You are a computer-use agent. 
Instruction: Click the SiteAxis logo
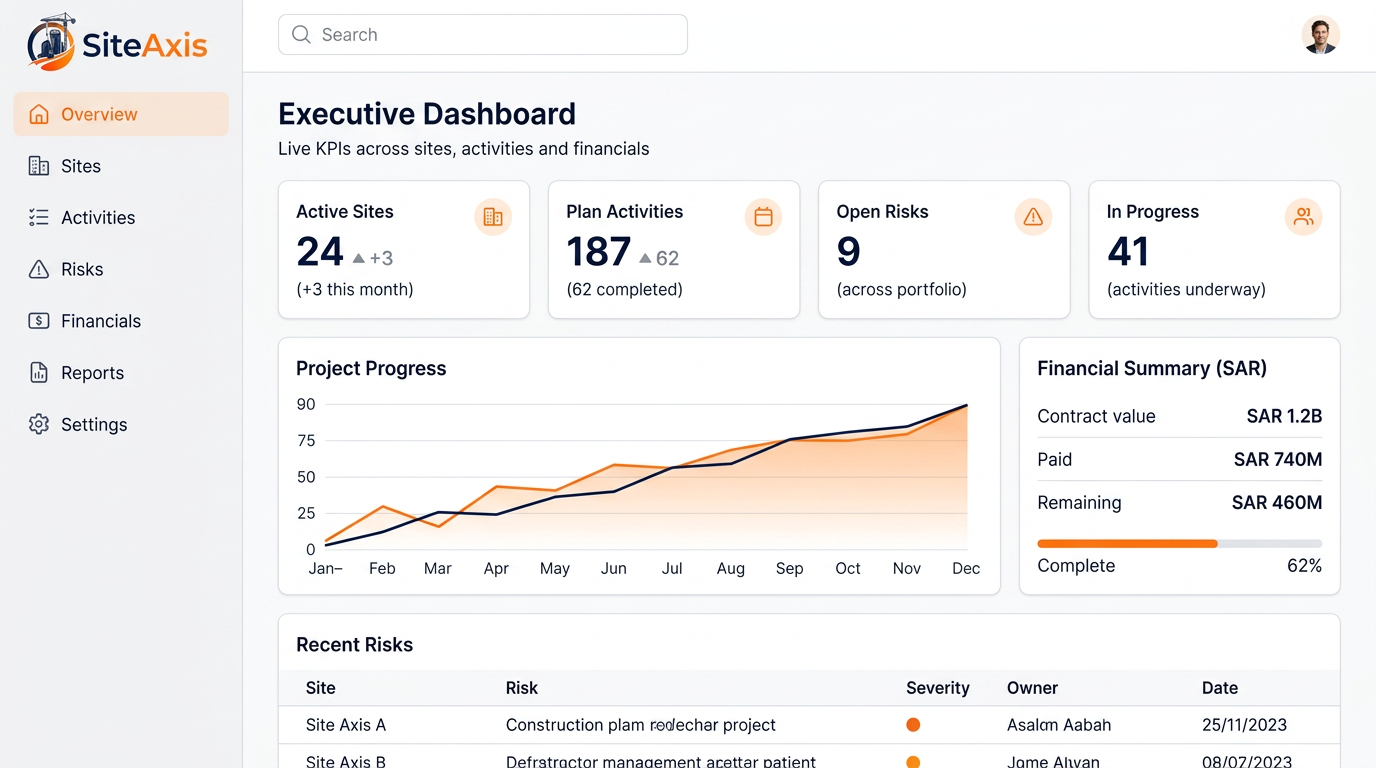(117, 43)
